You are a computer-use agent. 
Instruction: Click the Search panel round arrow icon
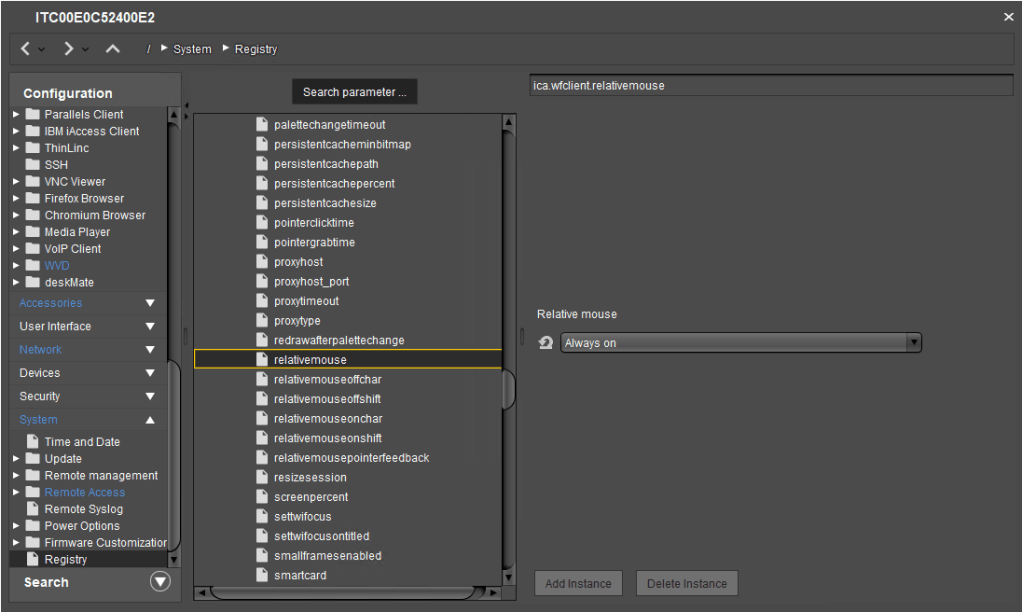coord(160,582)
